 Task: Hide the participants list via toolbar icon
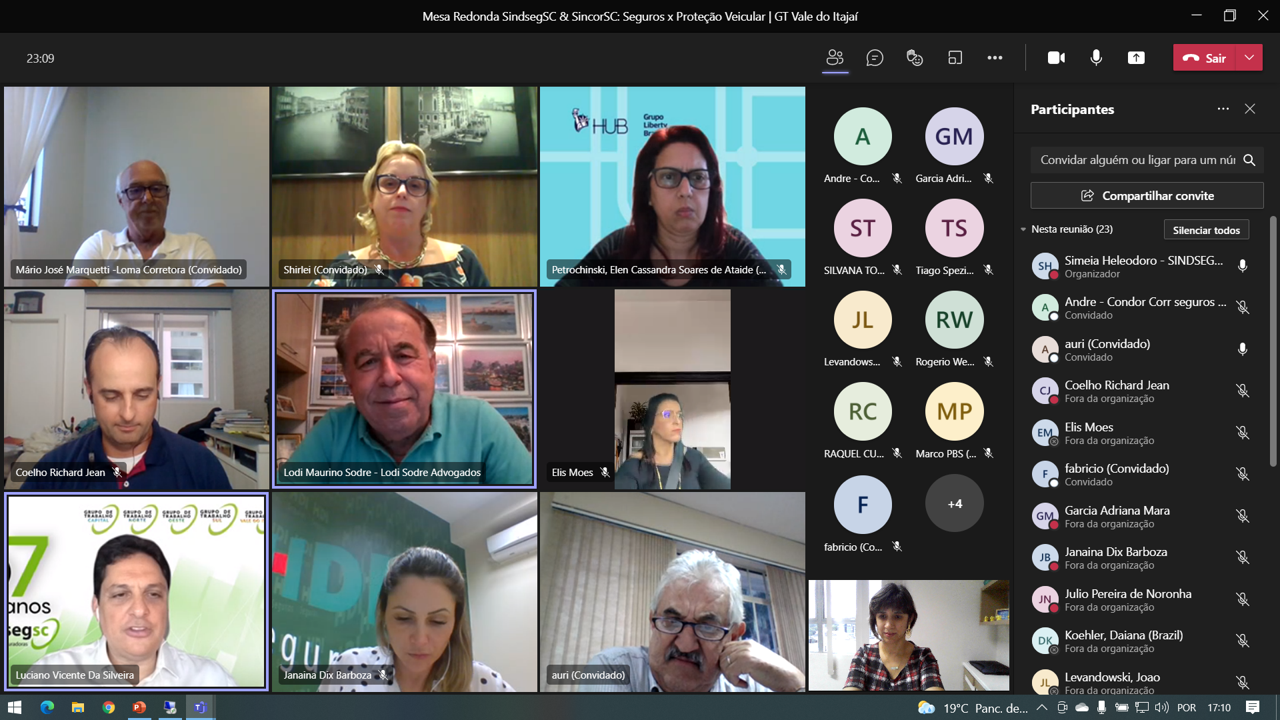(835, 58)
